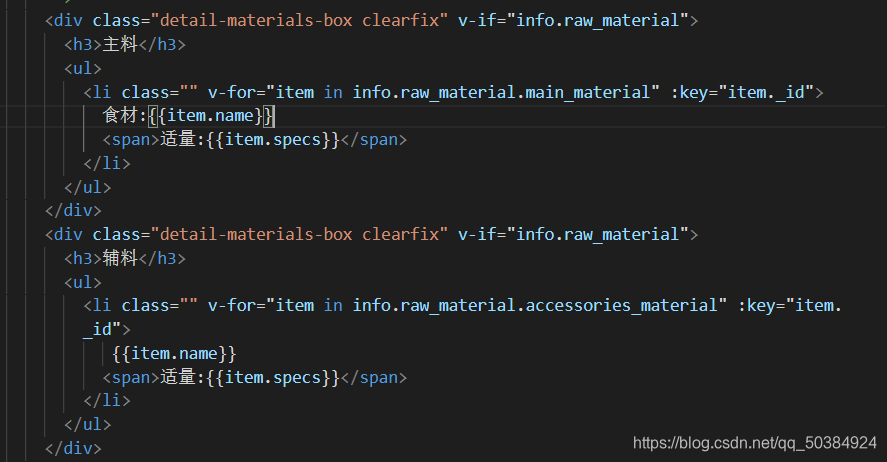Click the last closing </div> tag
This screenshot has height=462, width=887.
73,448
